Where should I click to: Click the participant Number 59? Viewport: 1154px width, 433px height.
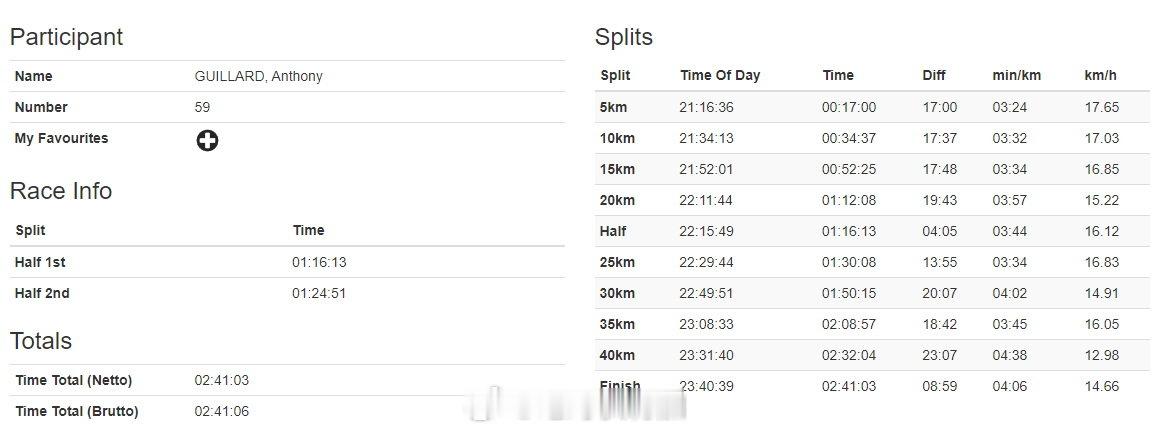tap(202, 108)
